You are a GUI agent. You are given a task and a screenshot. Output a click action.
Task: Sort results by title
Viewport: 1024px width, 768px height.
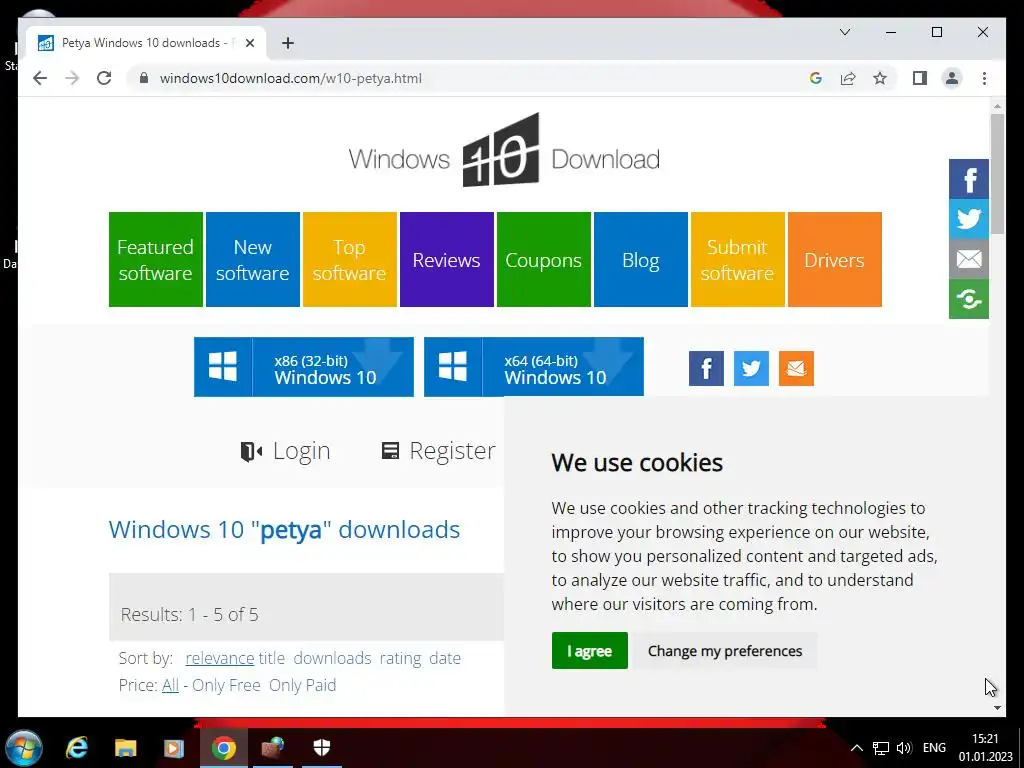272,658
